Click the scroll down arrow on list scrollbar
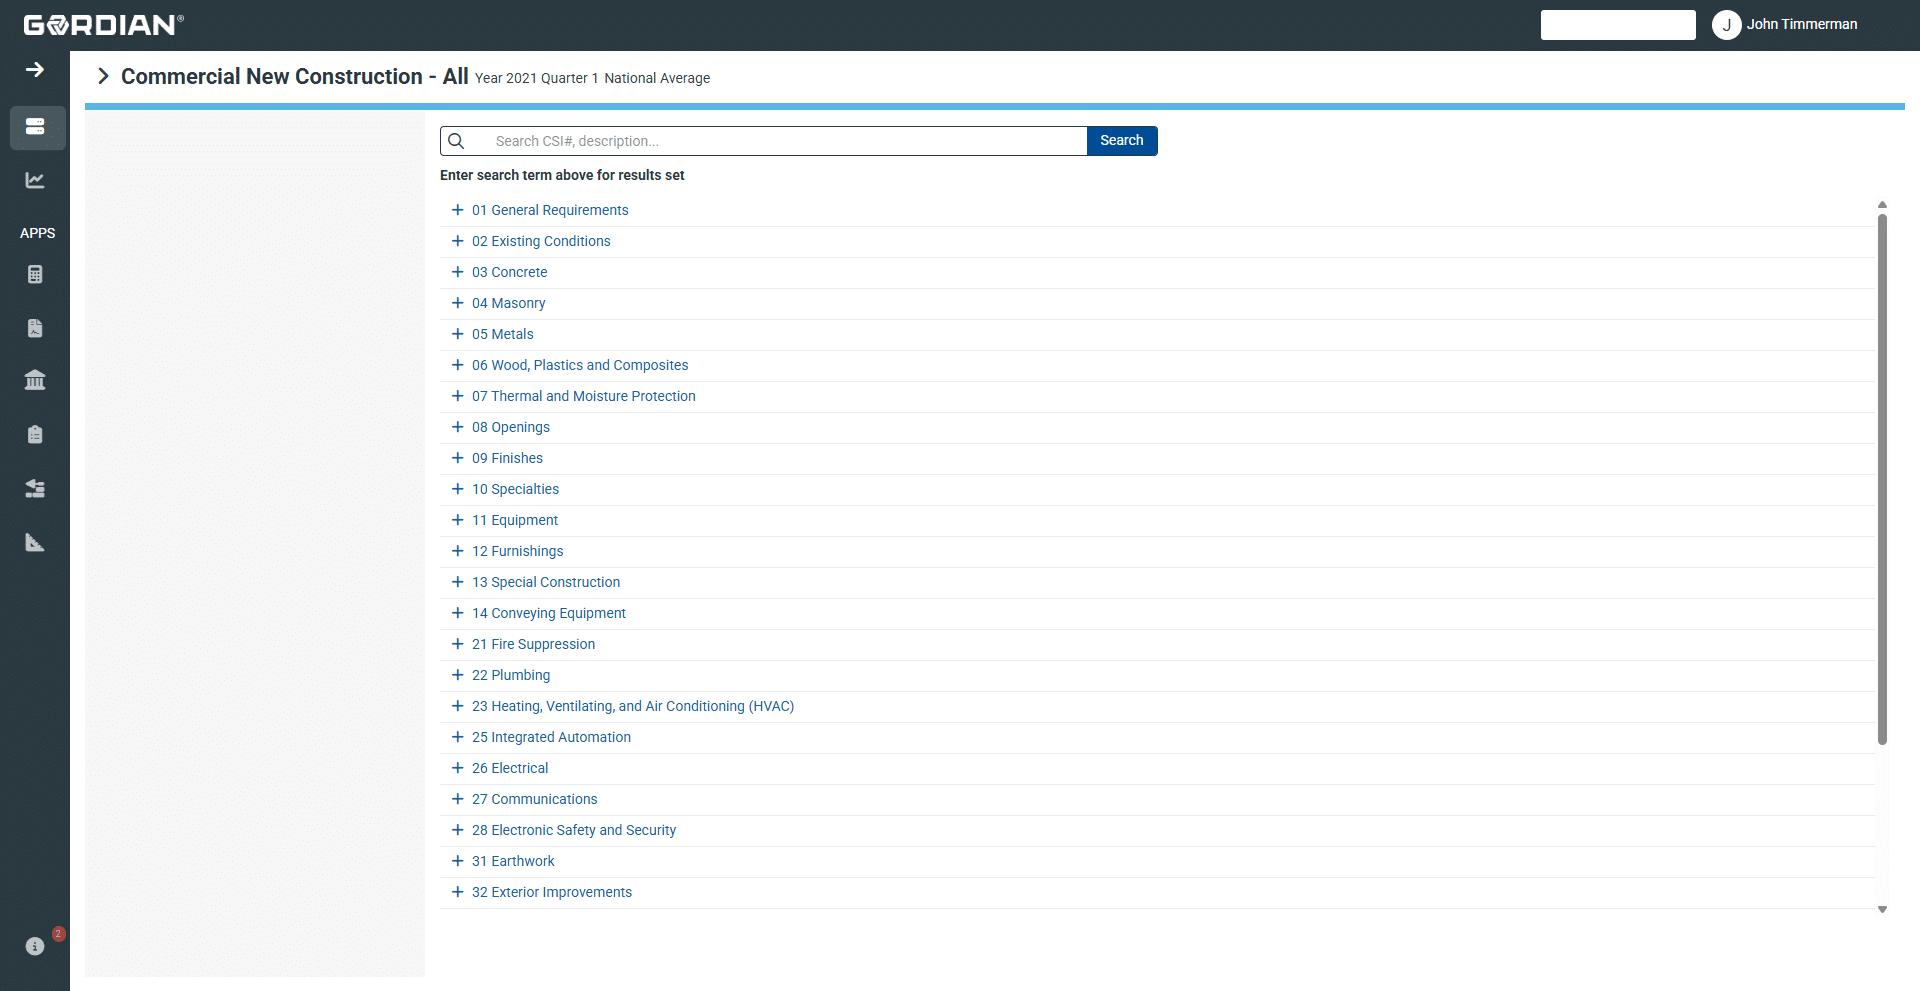The width and height of the screenshot is (1920, 991). click(1882, 909)
